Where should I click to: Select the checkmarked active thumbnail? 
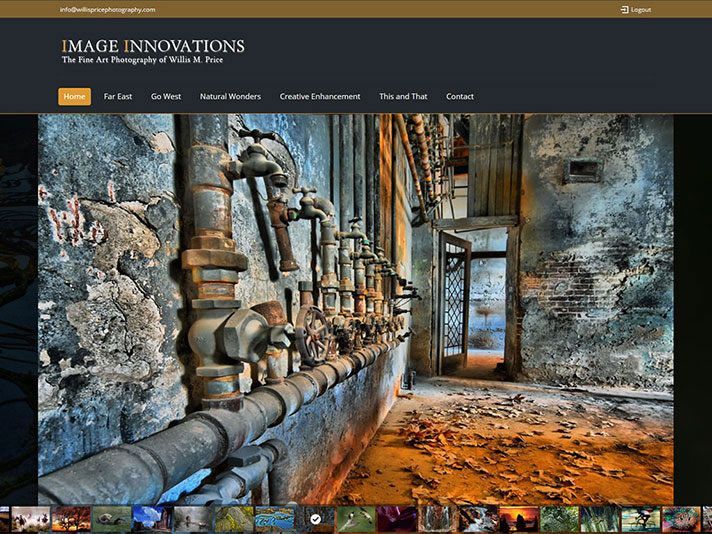[316, 519]
